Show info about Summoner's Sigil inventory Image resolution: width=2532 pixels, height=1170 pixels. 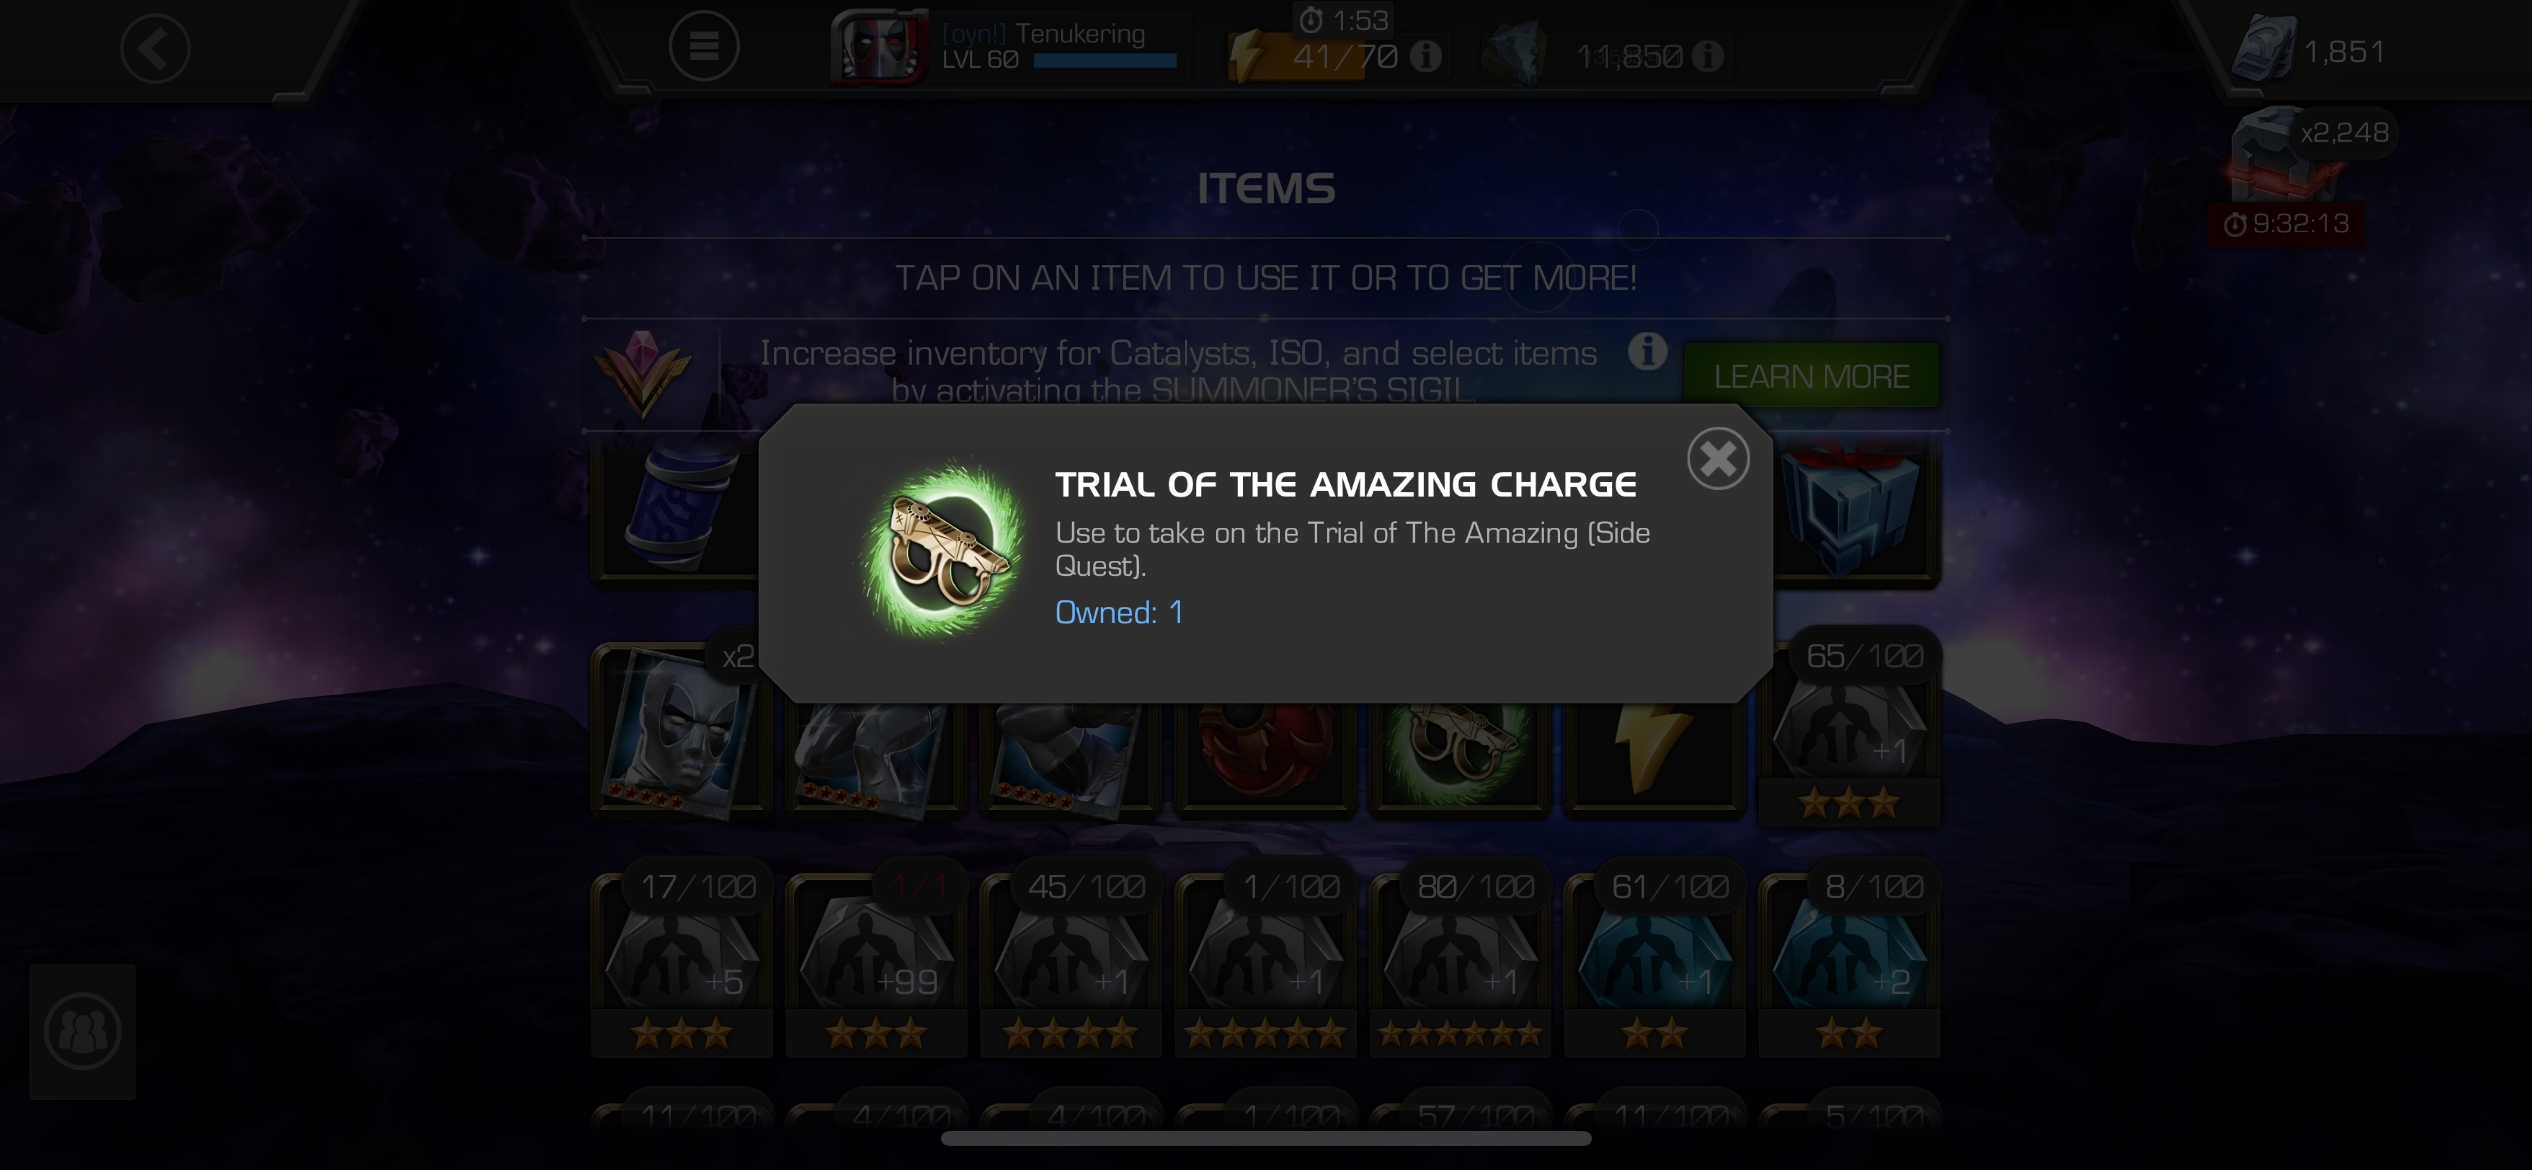(1647, 351)
